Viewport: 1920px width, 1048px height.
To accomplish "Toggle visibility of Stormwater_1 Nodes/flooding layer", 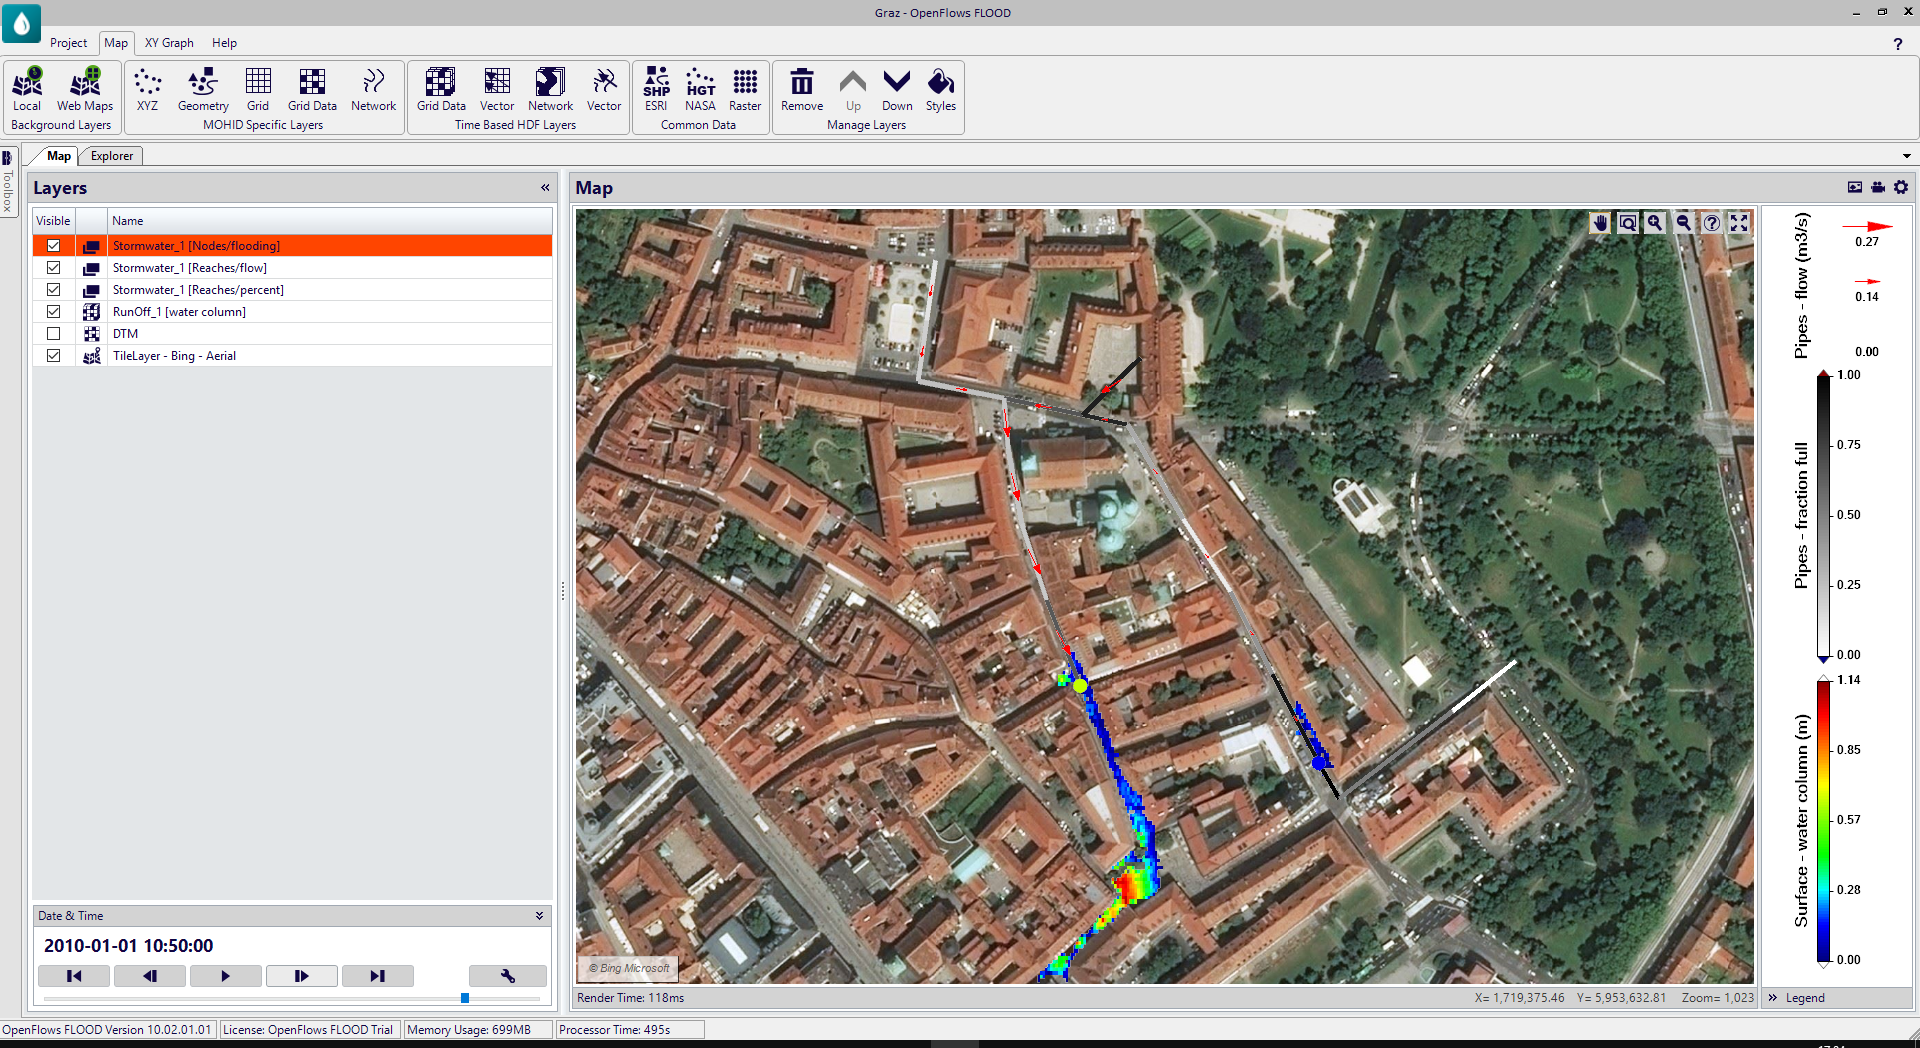I will pos(54,246).
